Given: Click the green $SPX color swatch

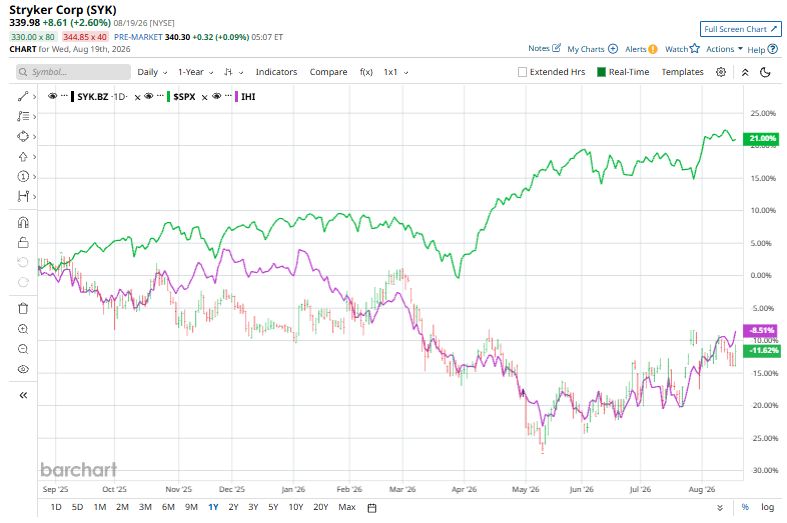Looking at the screenshot, I should [169, 96].
